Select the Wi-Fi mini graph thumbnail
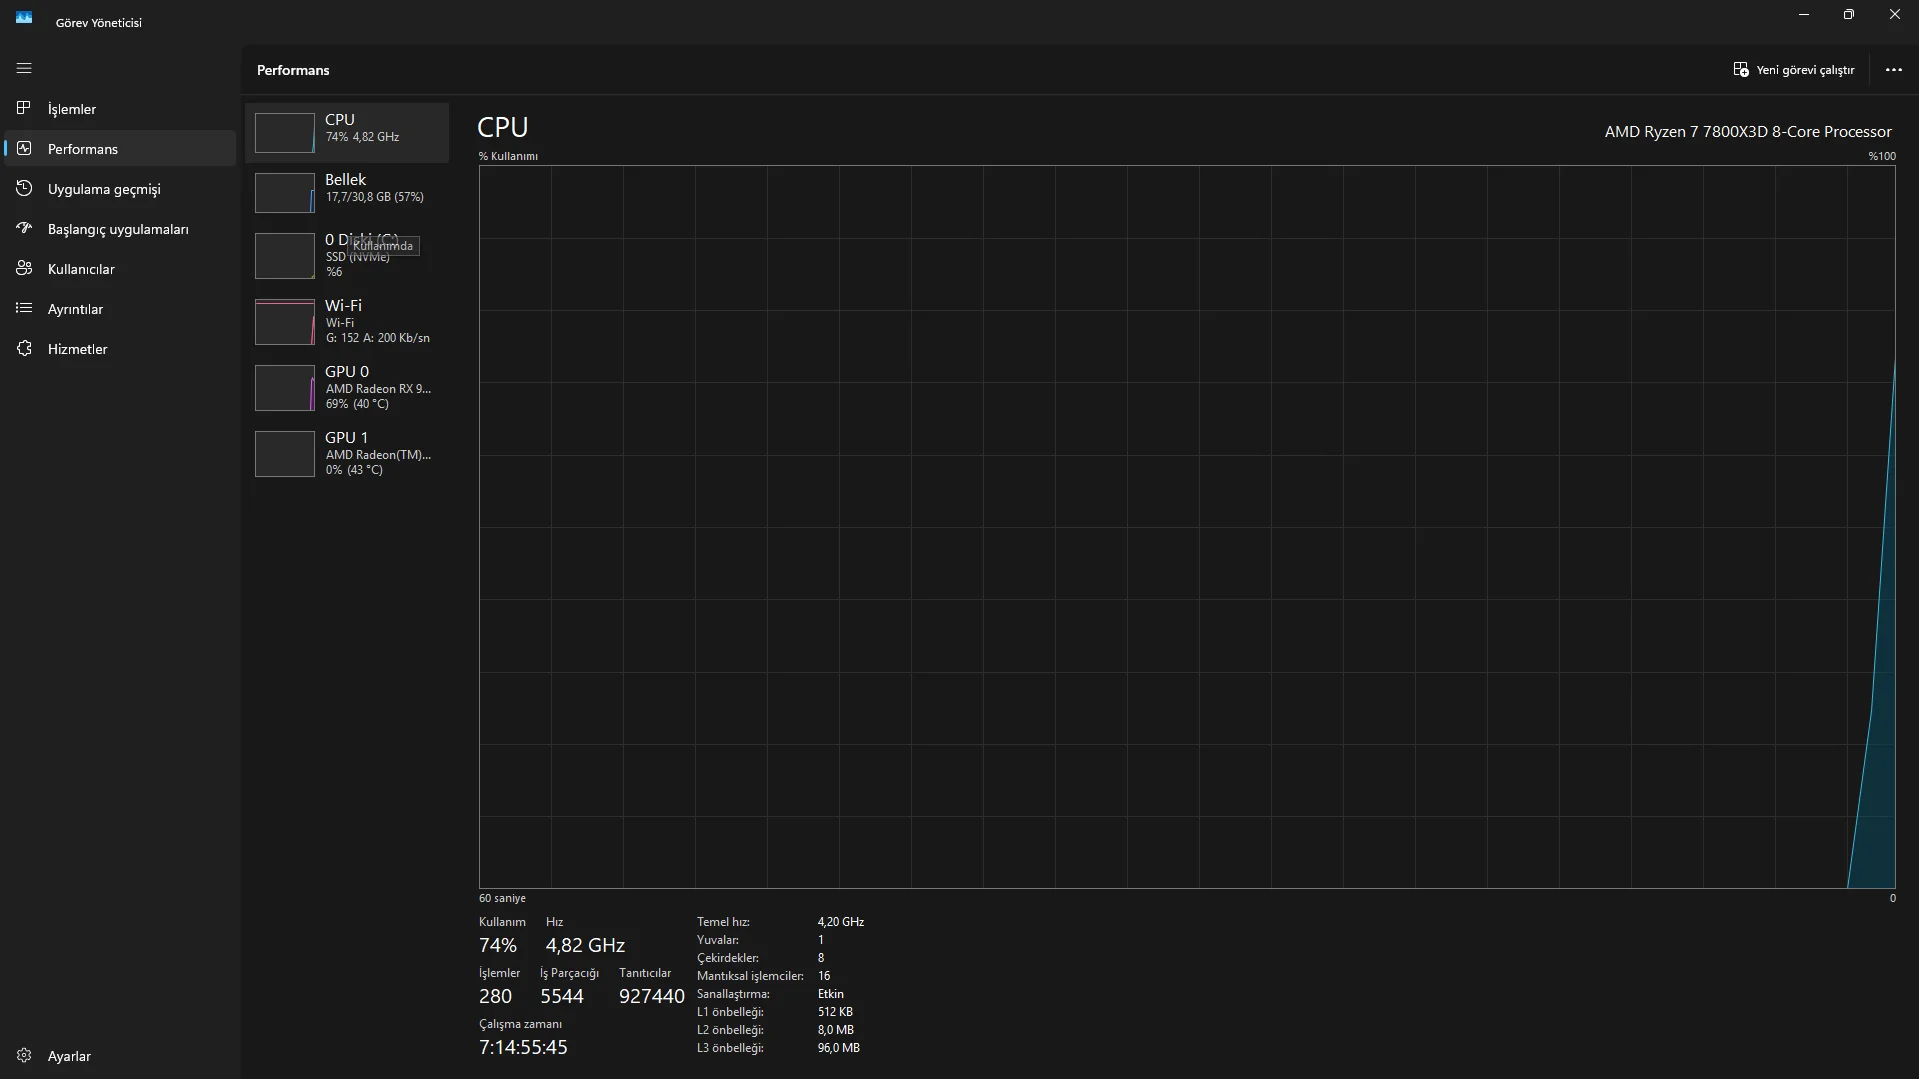This screenshot has width=1919, height=1079. click(x=284, y=322)
